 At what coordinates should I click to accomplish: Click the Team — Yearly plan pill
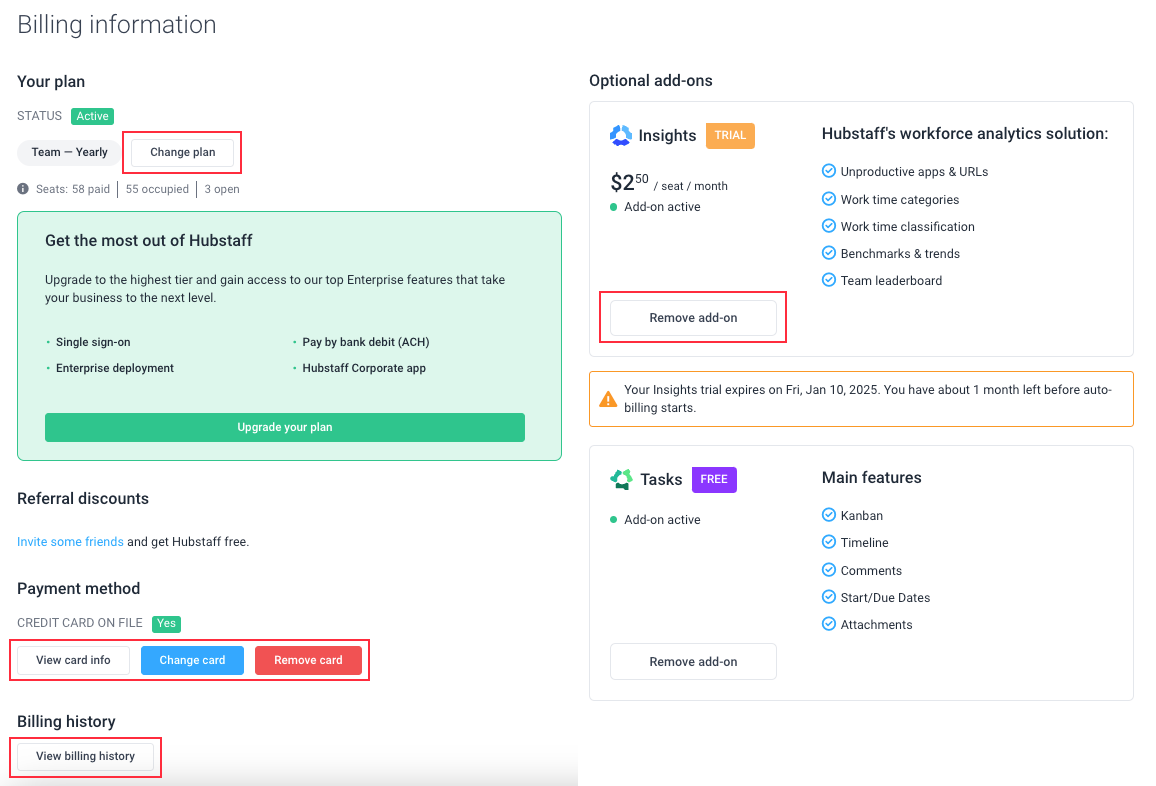pos(69,152)
